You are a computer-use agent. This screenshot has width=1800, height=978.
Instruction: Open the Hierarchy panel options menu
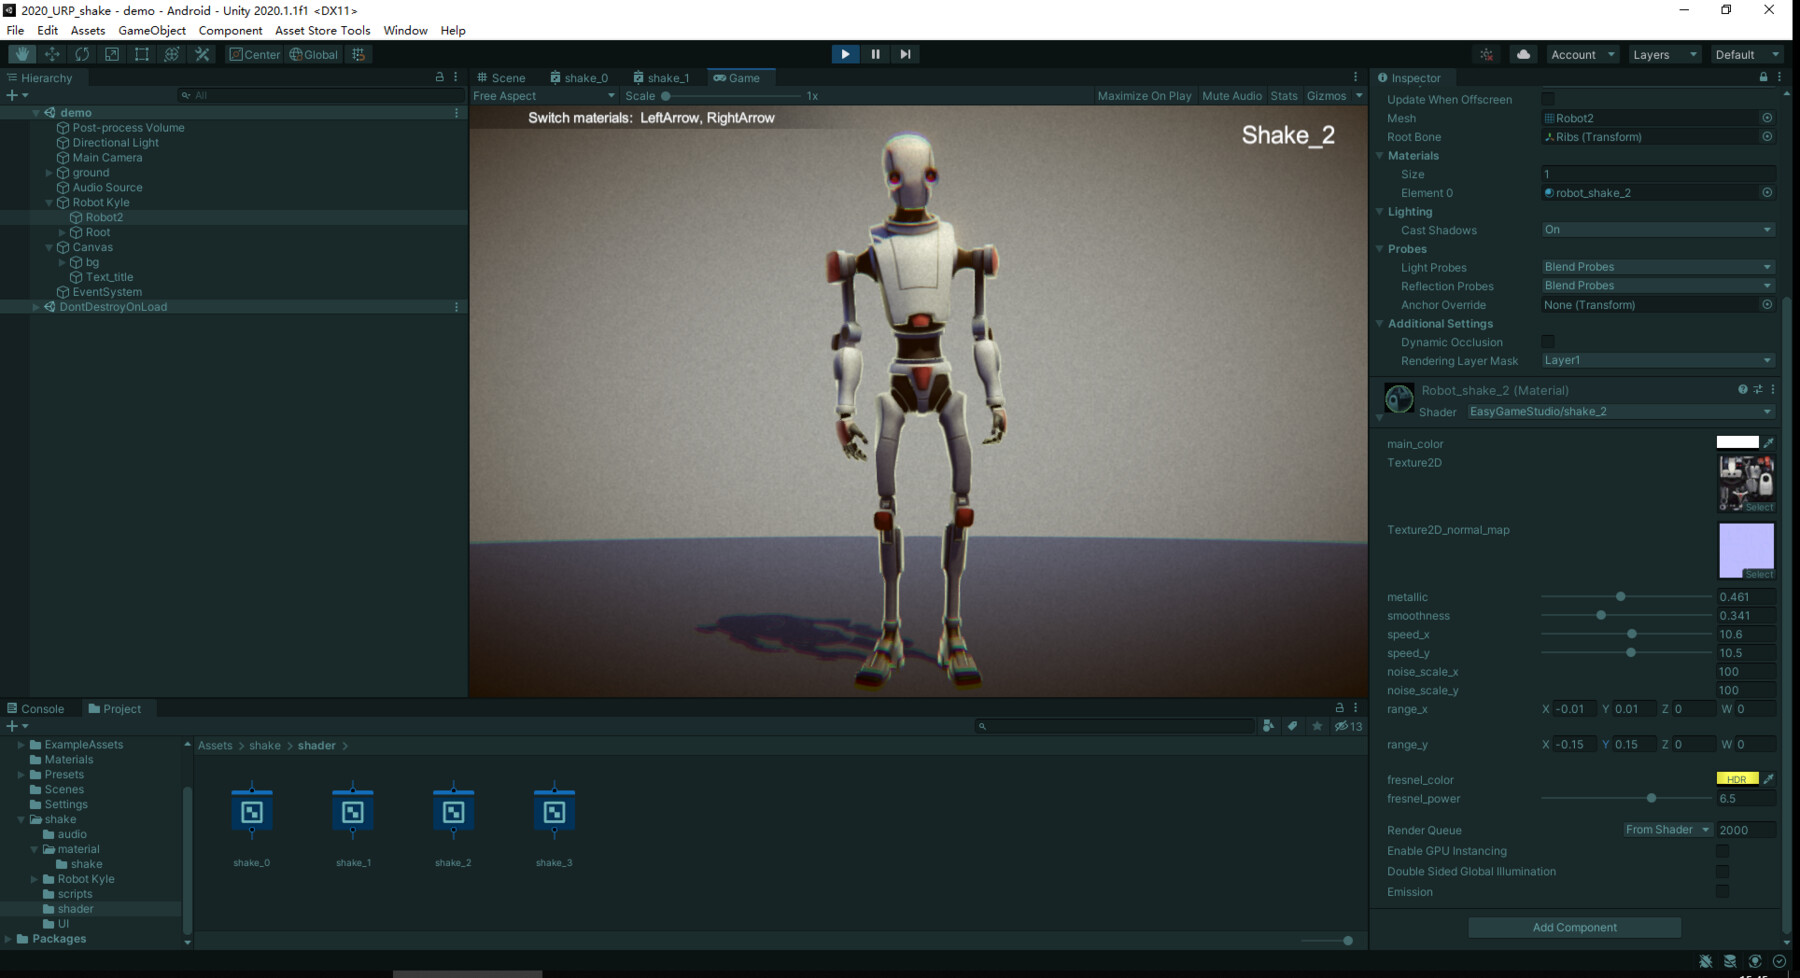tap(457, 77)
